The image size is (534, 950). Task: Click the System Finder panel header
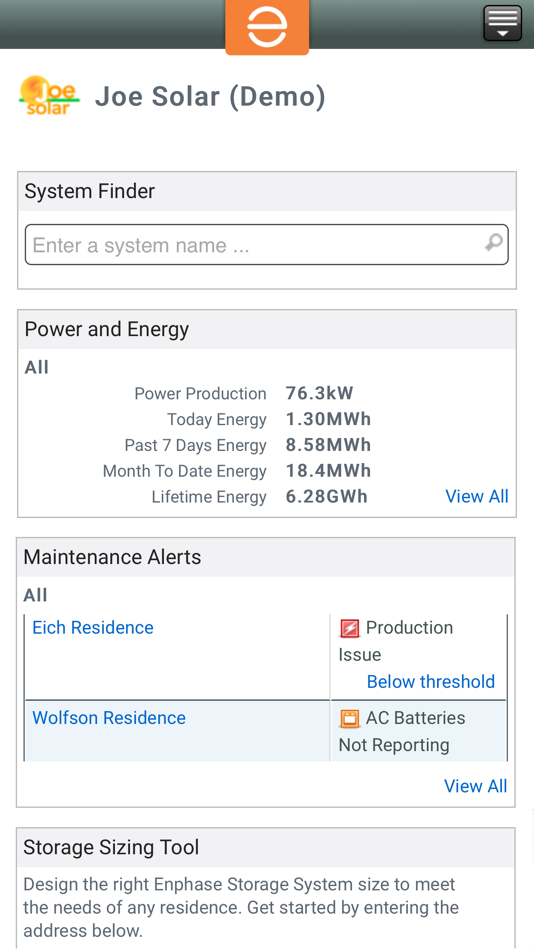coord(267,191)
